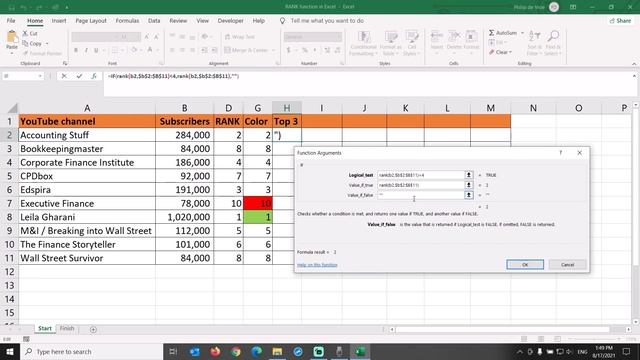Select the red Color cell showing 10
640x360 pixels.
[x=258, y=203]
